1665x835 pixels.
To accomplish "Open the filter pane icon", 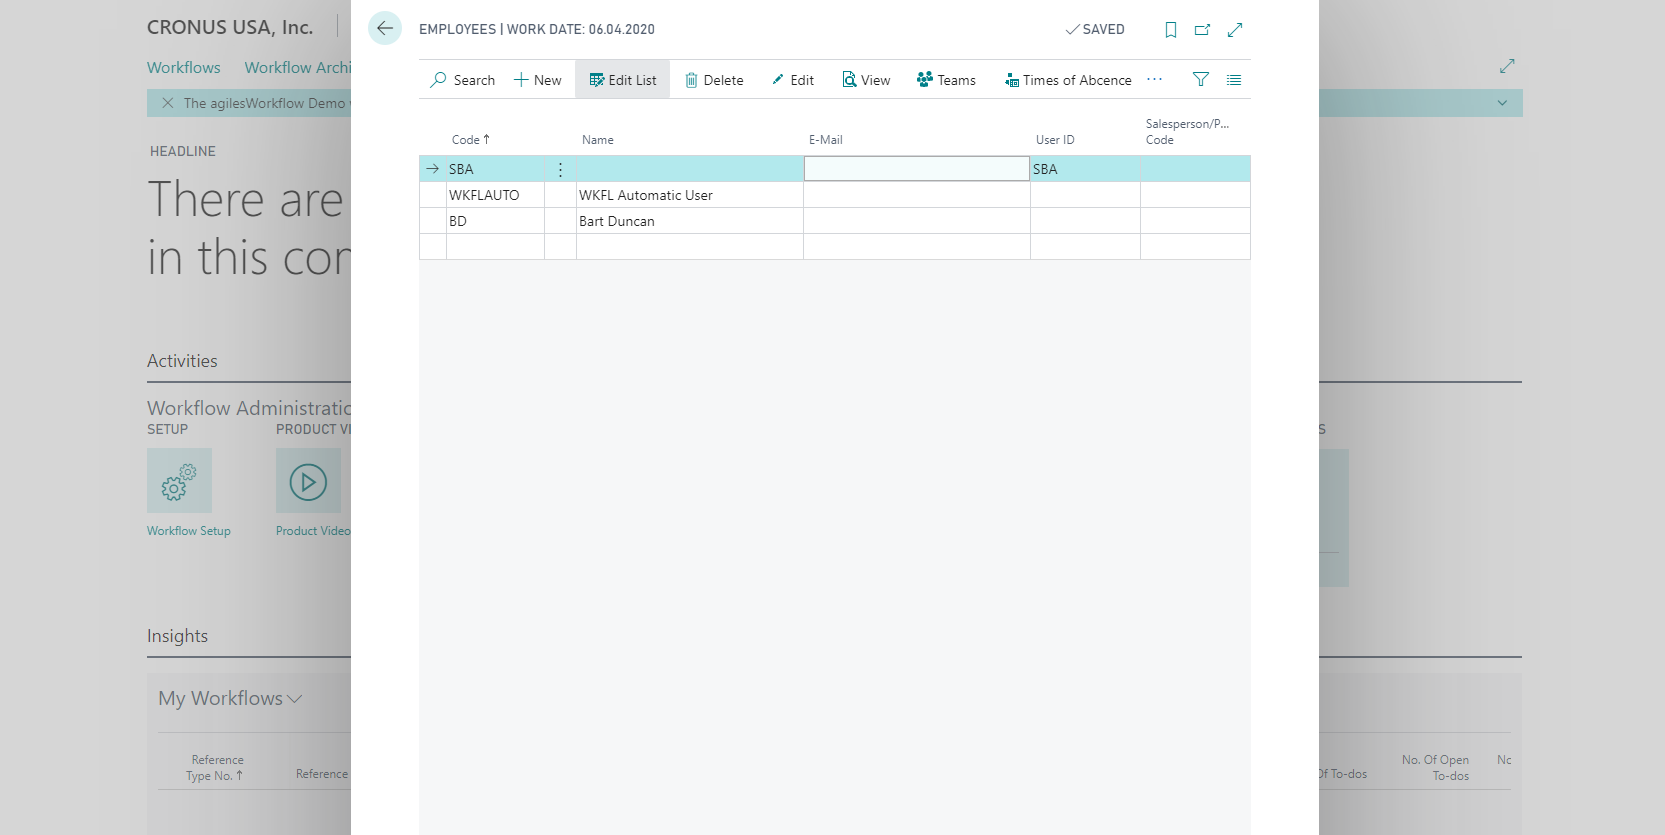I will 1201,80.
